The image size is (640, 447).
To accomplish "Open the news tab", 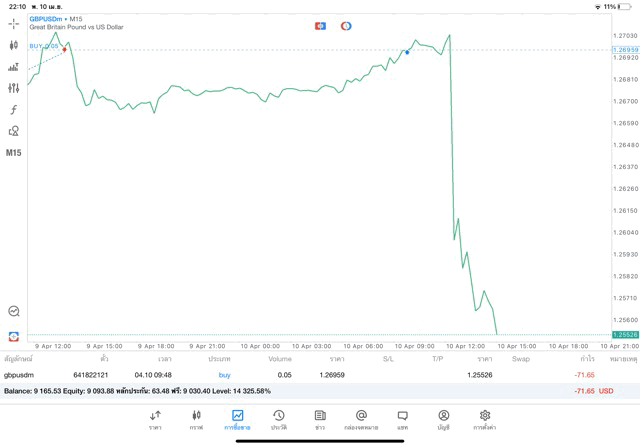I will [320, 420].
